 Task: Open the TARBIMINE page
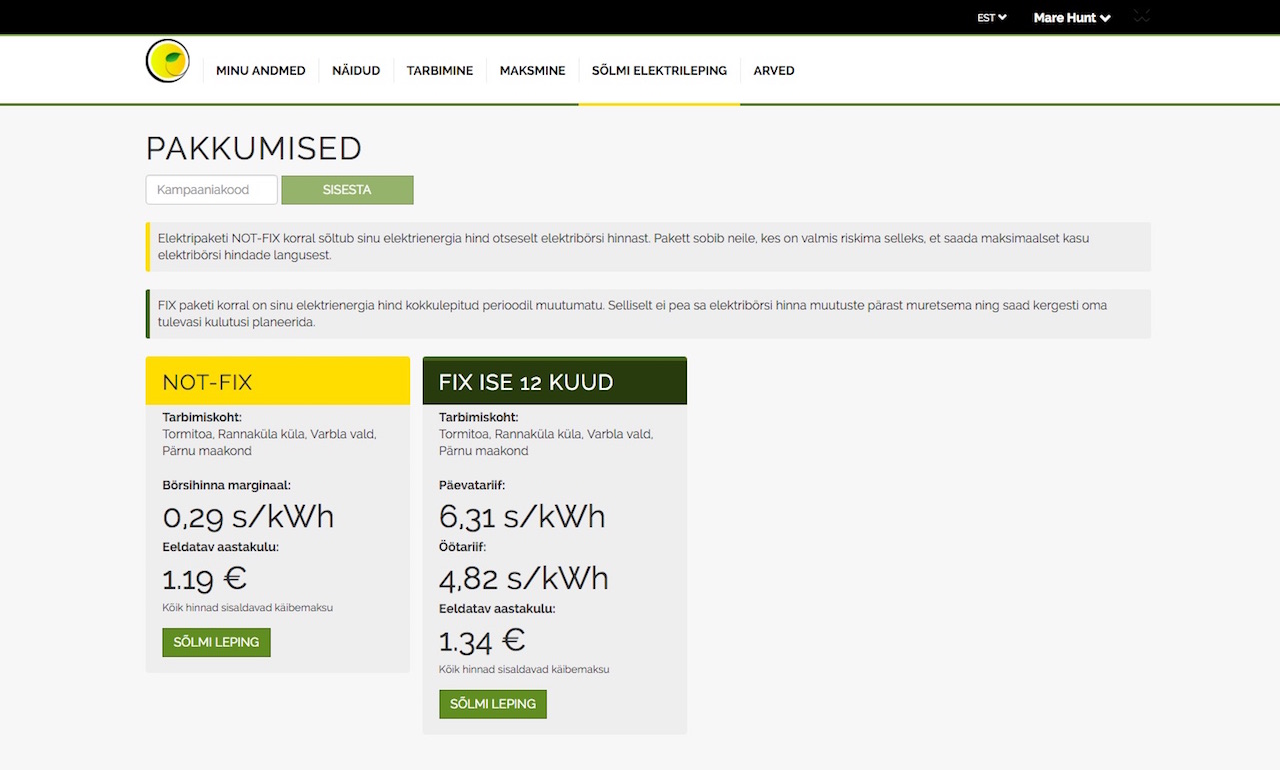[x=440, y=70]
